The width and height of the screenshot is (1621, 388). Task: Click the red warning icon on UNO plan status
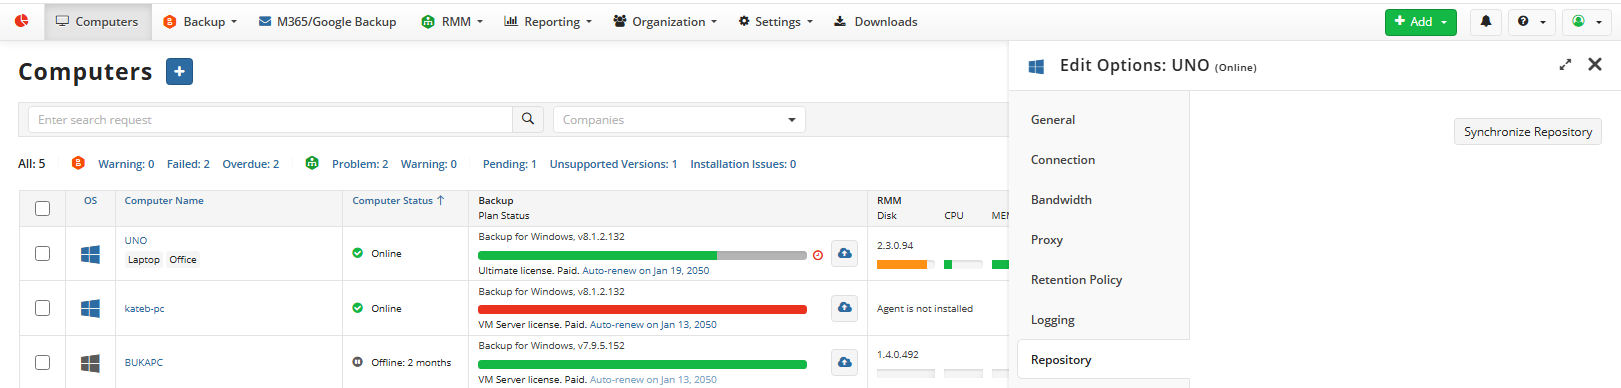(818, 255)
